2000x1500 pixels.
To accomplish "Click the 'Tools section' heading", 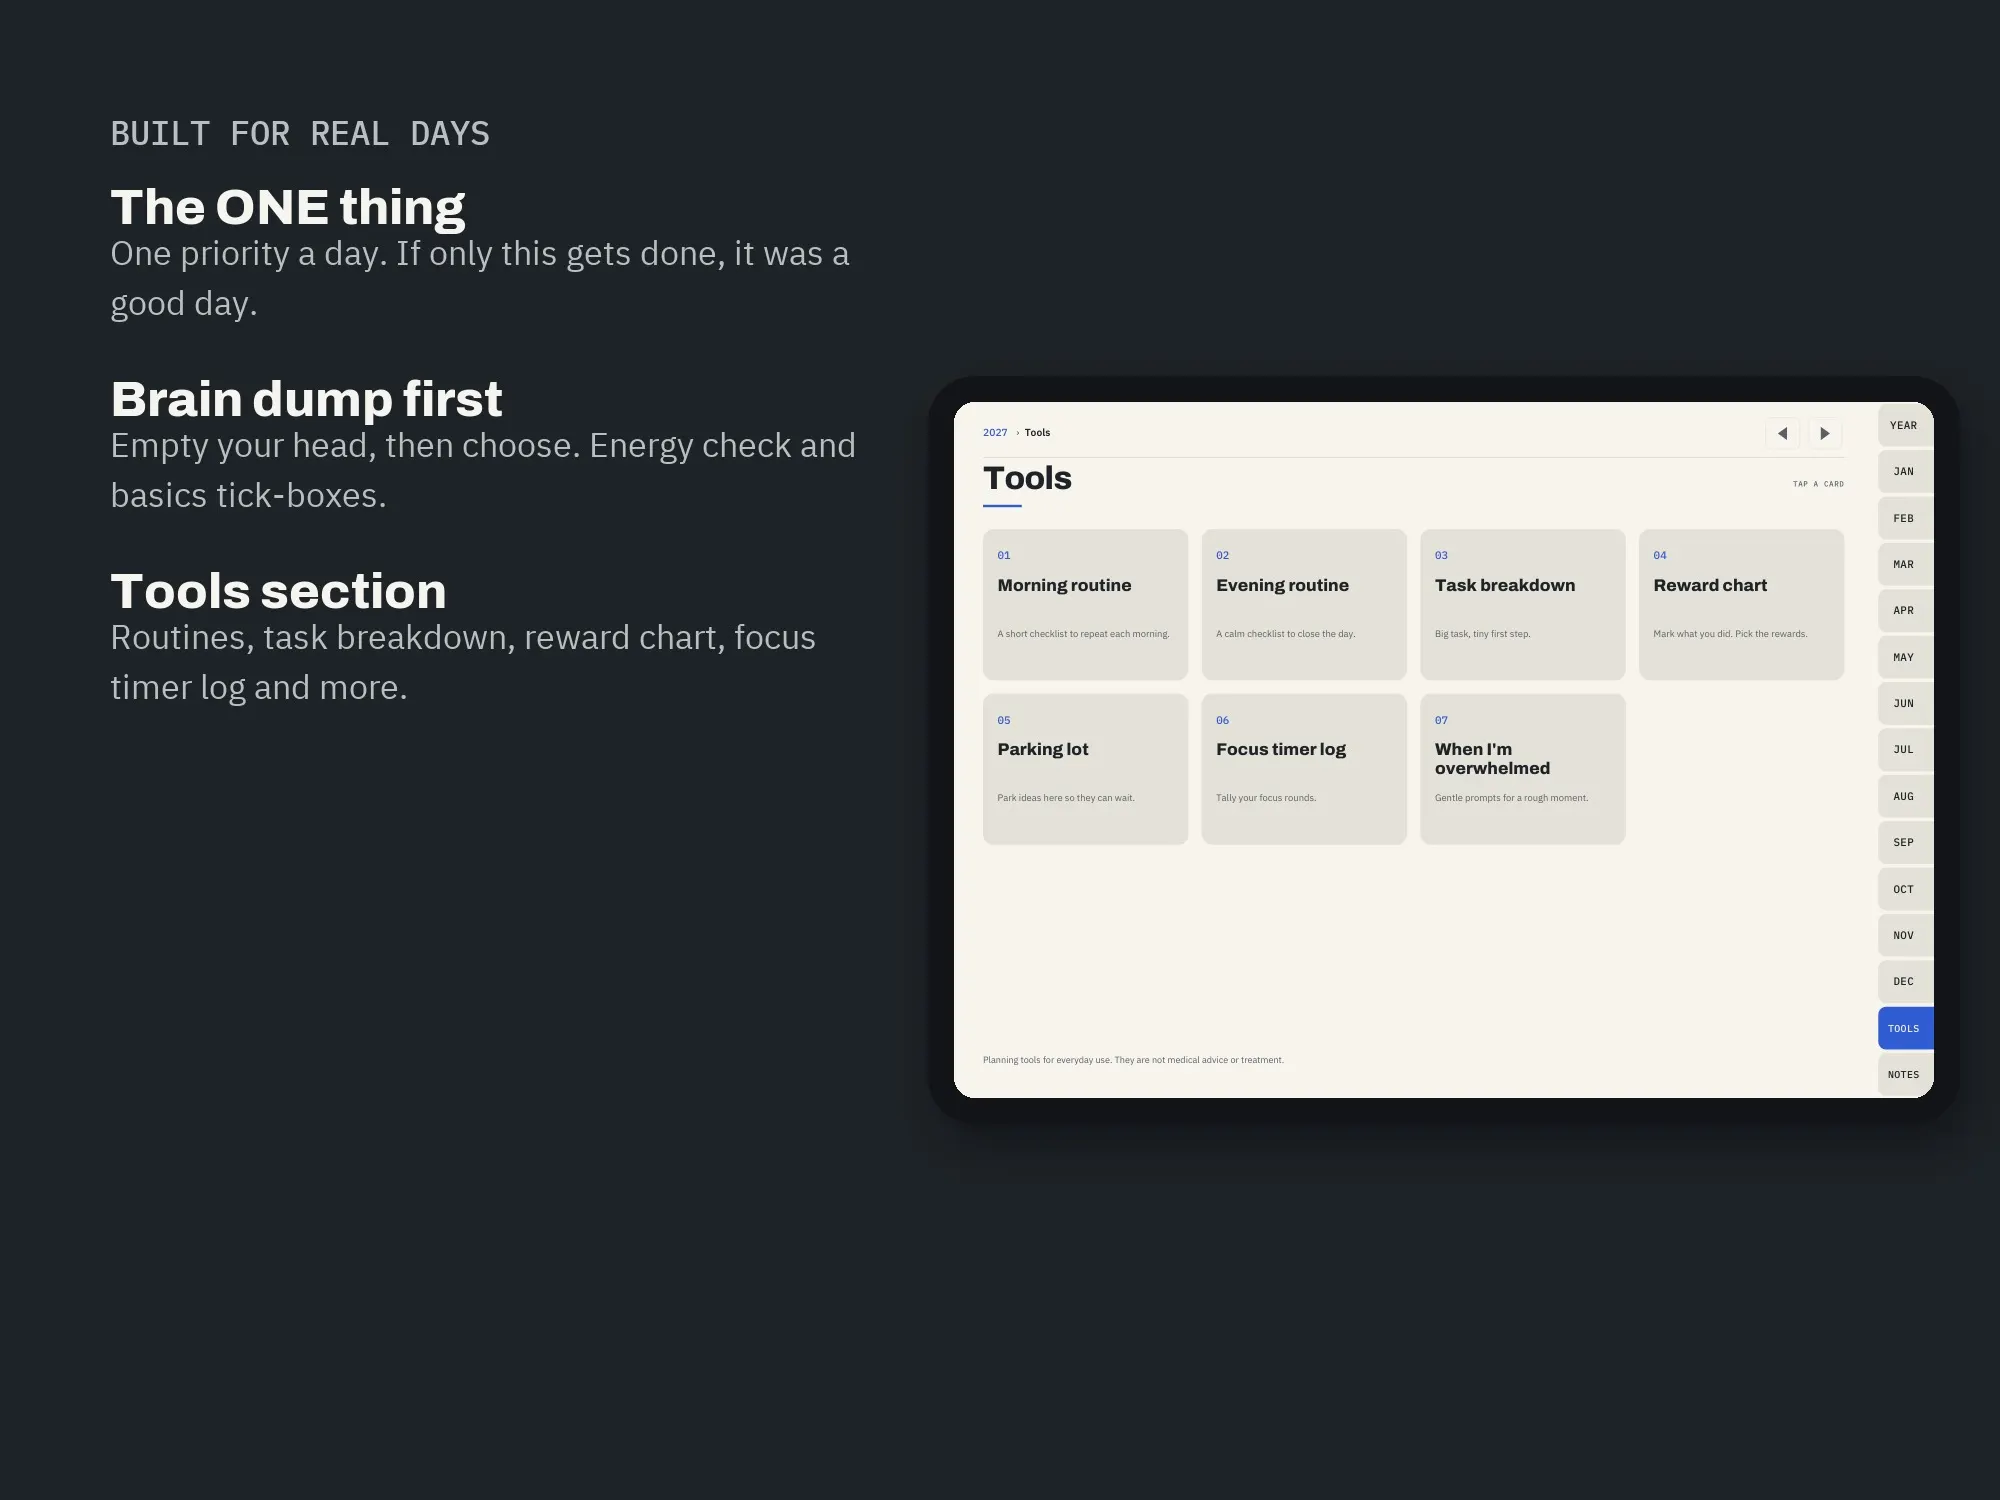I will 278,591.
